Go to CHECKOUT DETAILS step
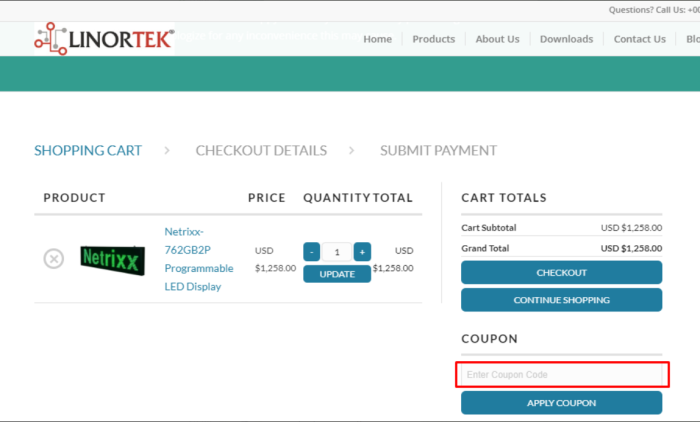 click(x=261, y=150)
